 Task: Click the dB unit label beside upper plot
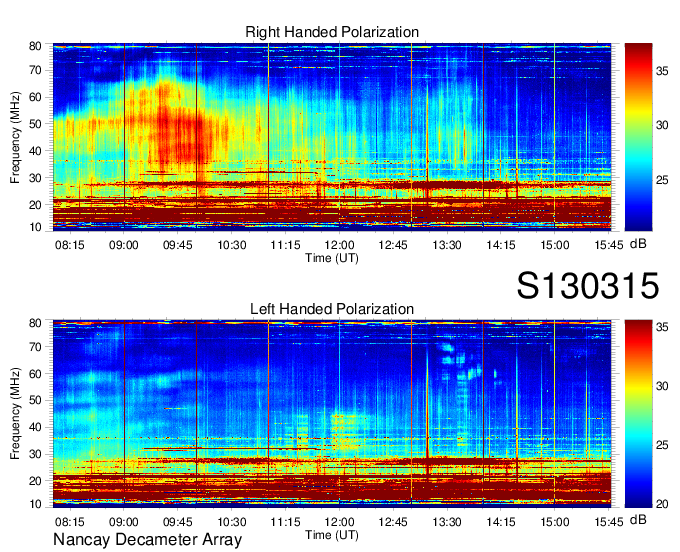pos(638,244)
